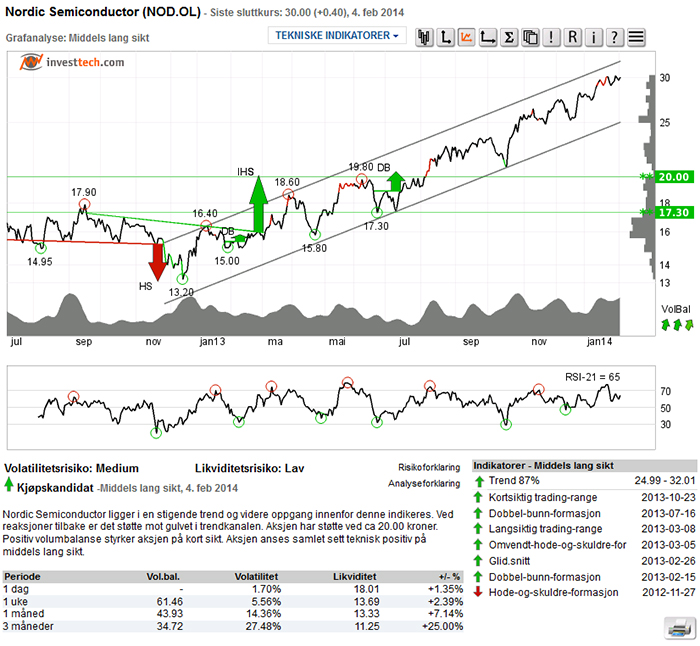Viewport: 700px width, 646px height.
Task: Open the hamburger menu icon
Action: tap(636, 37)
